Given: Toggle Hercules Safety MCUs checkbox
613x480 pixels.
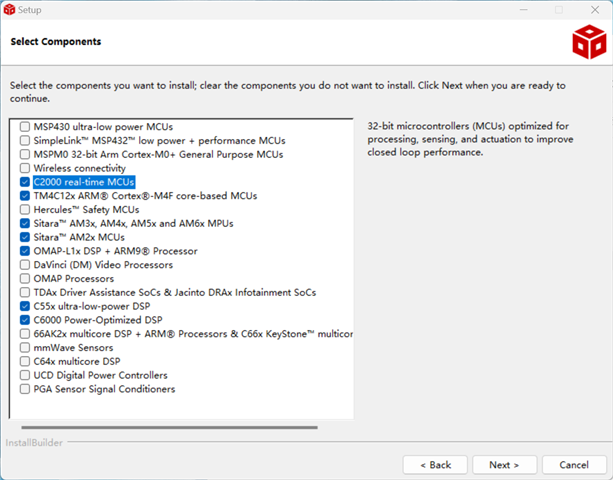Looking at the screenshot, I should pyautogui.click(x=25, y=210).
